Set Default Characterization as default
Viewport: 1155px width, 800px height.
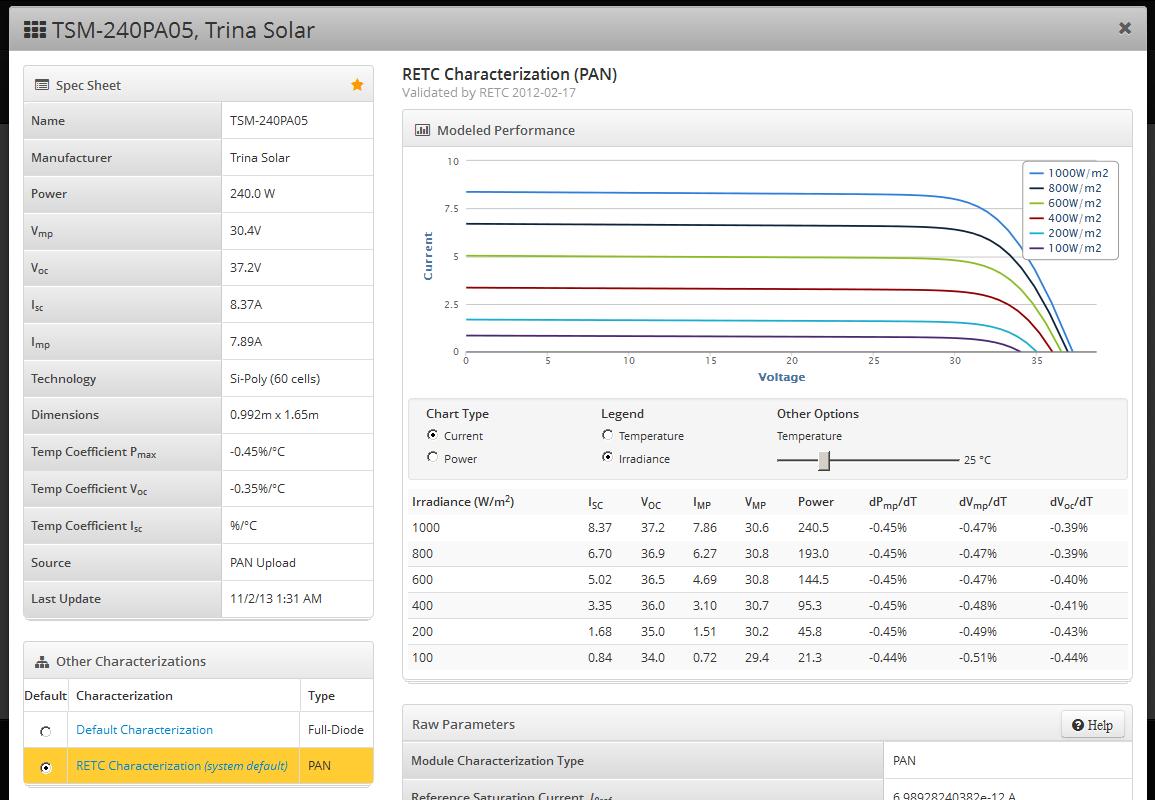tap(46, 731)
